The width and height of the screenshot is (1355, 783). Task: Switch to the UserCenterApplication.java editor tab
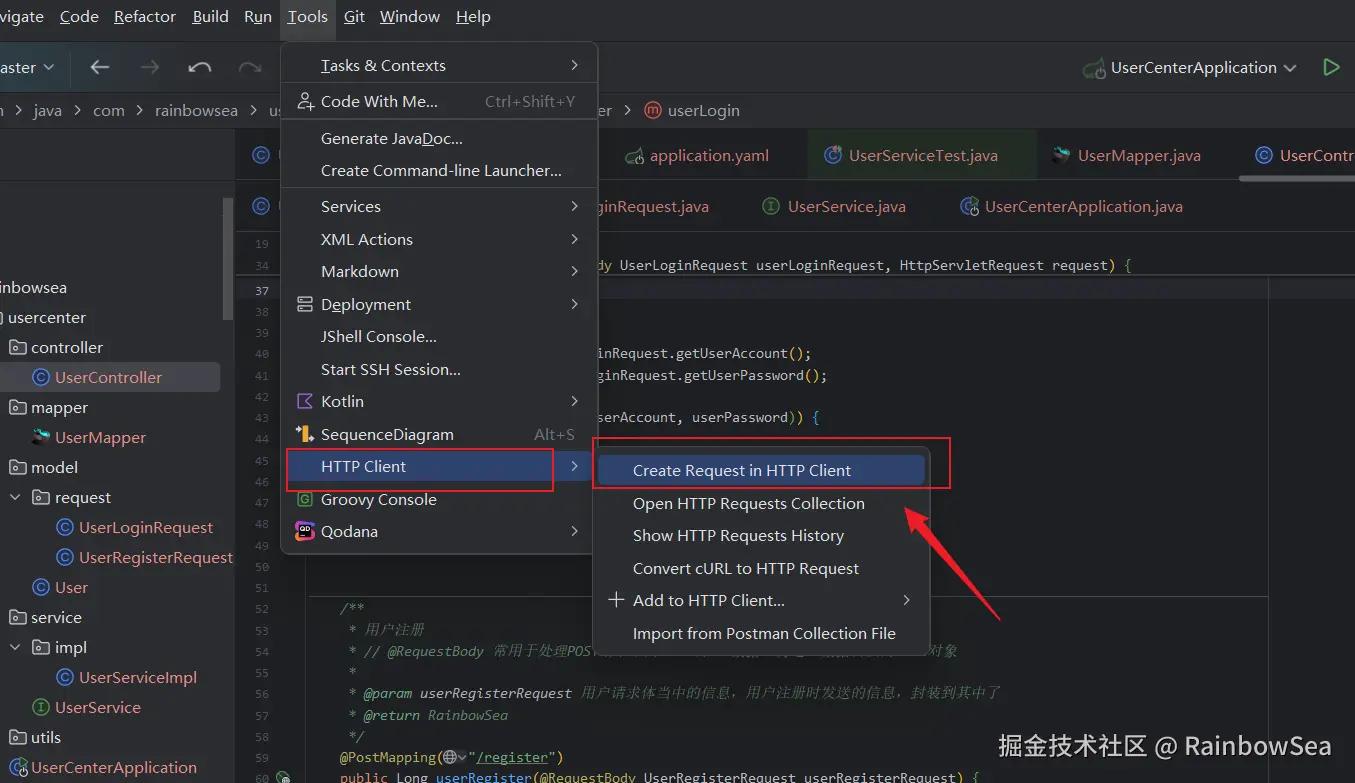click(1071, 207)
